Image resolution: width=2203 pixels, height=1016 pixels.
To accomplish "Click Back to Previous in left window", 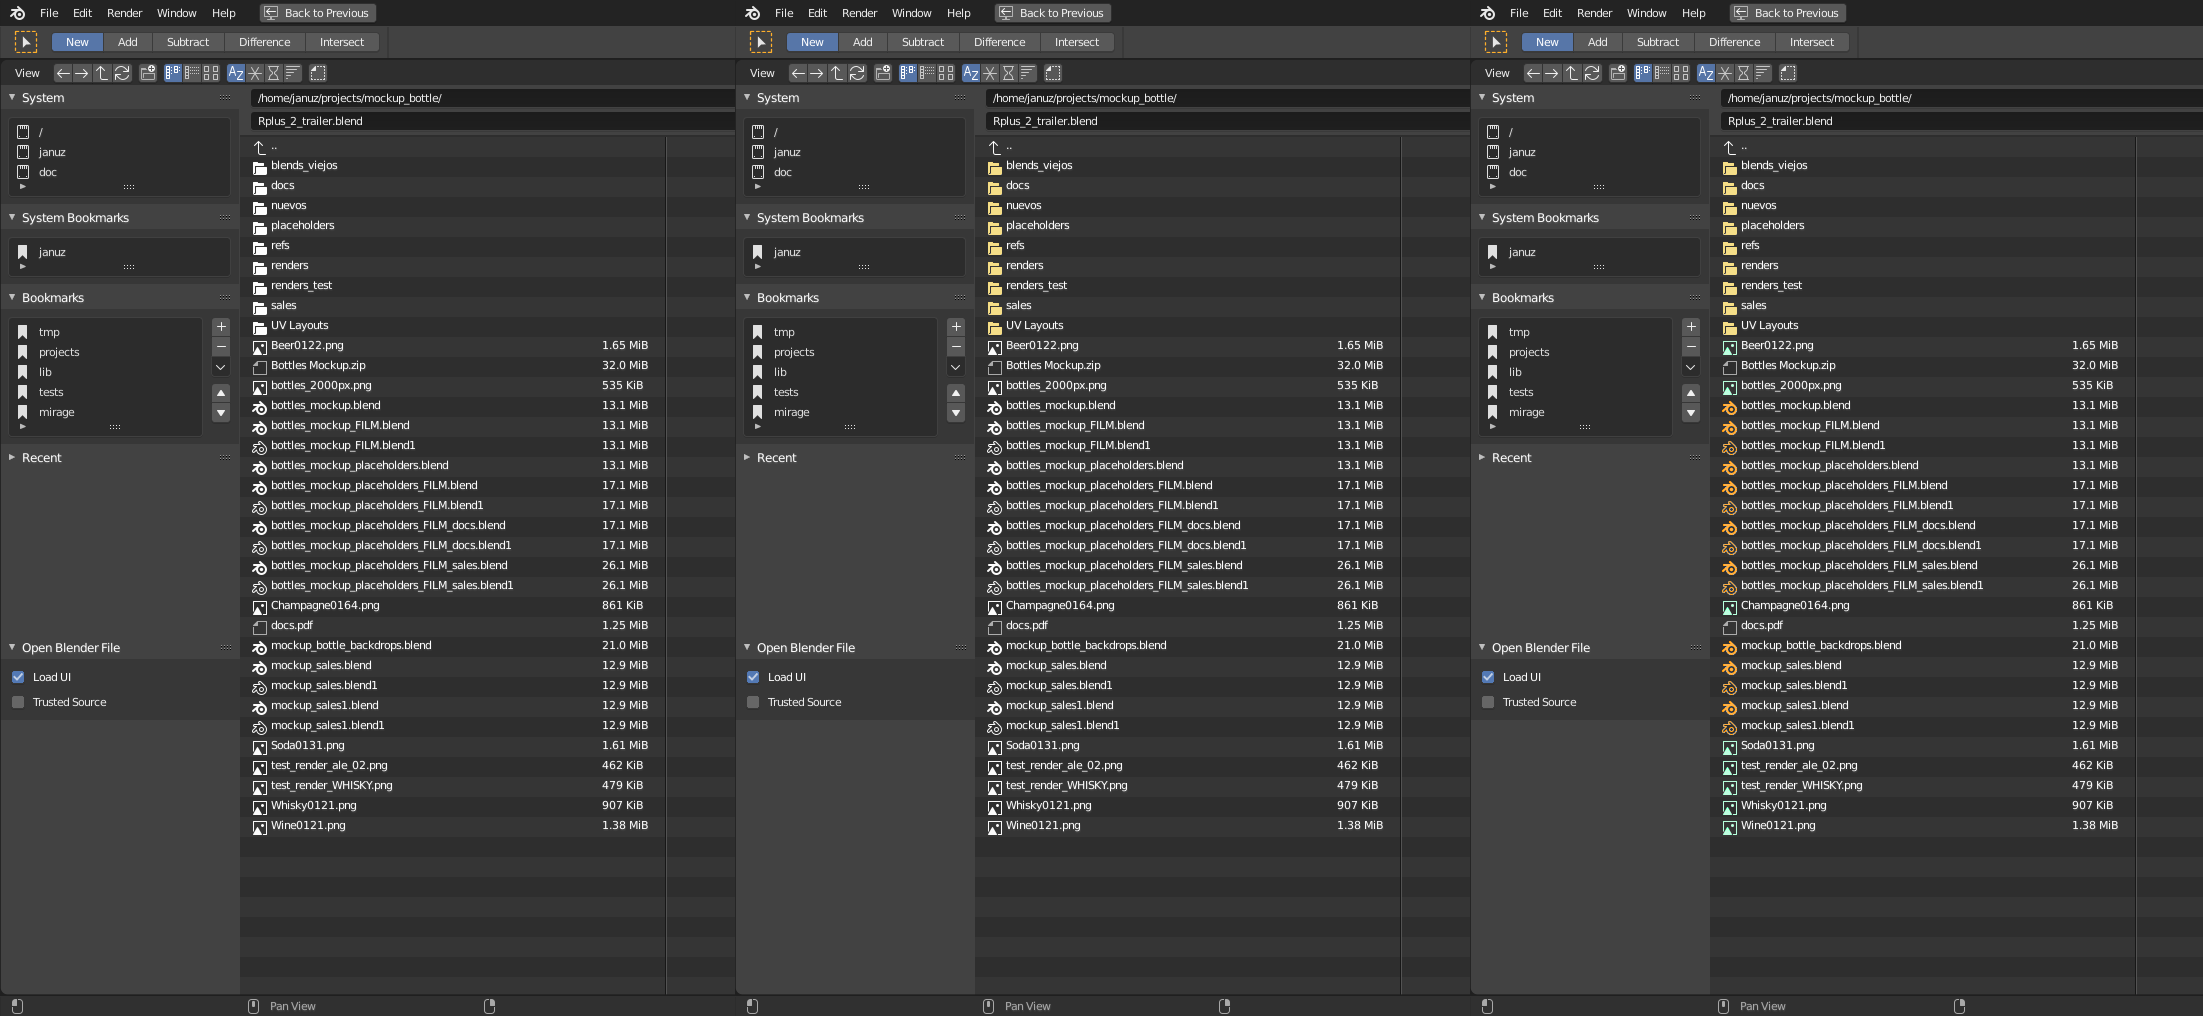I will pyautogui.click(x=317, y=13).
